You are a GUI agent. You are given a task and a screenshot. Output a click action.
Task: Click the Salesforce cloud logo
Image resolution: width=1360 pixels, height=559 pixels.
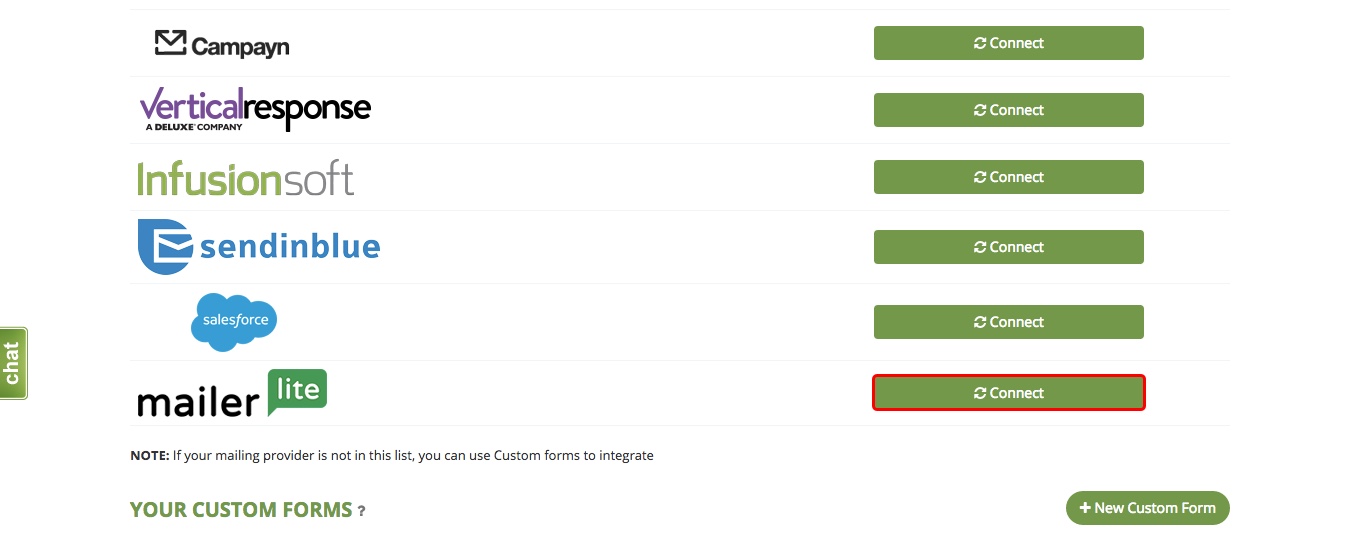pyautogui.click(x=234, y=322)
